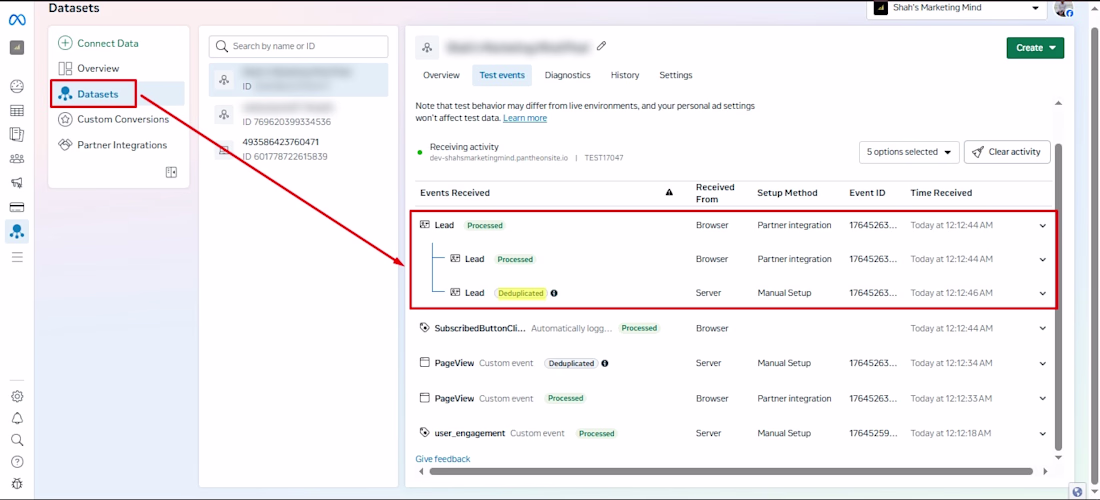1100x500 pixels.
Task: Expand nested Lead Browser row at 12:12:44 chevron
Action: tap(1042, 259)
